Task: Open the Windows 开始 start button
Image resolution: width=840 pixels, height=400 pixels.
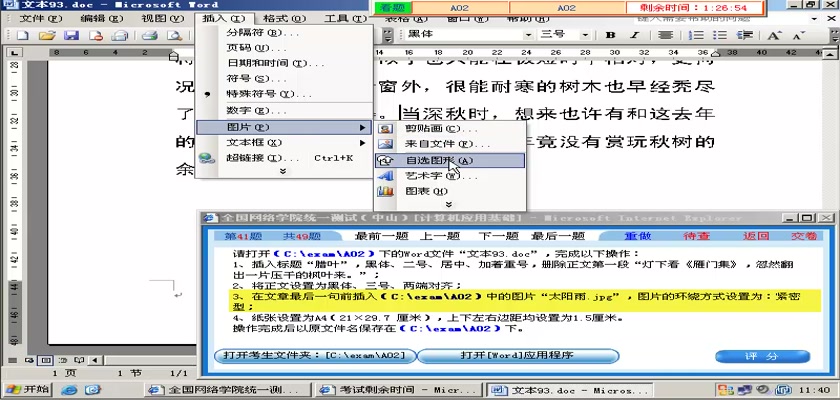Action: 27,389
